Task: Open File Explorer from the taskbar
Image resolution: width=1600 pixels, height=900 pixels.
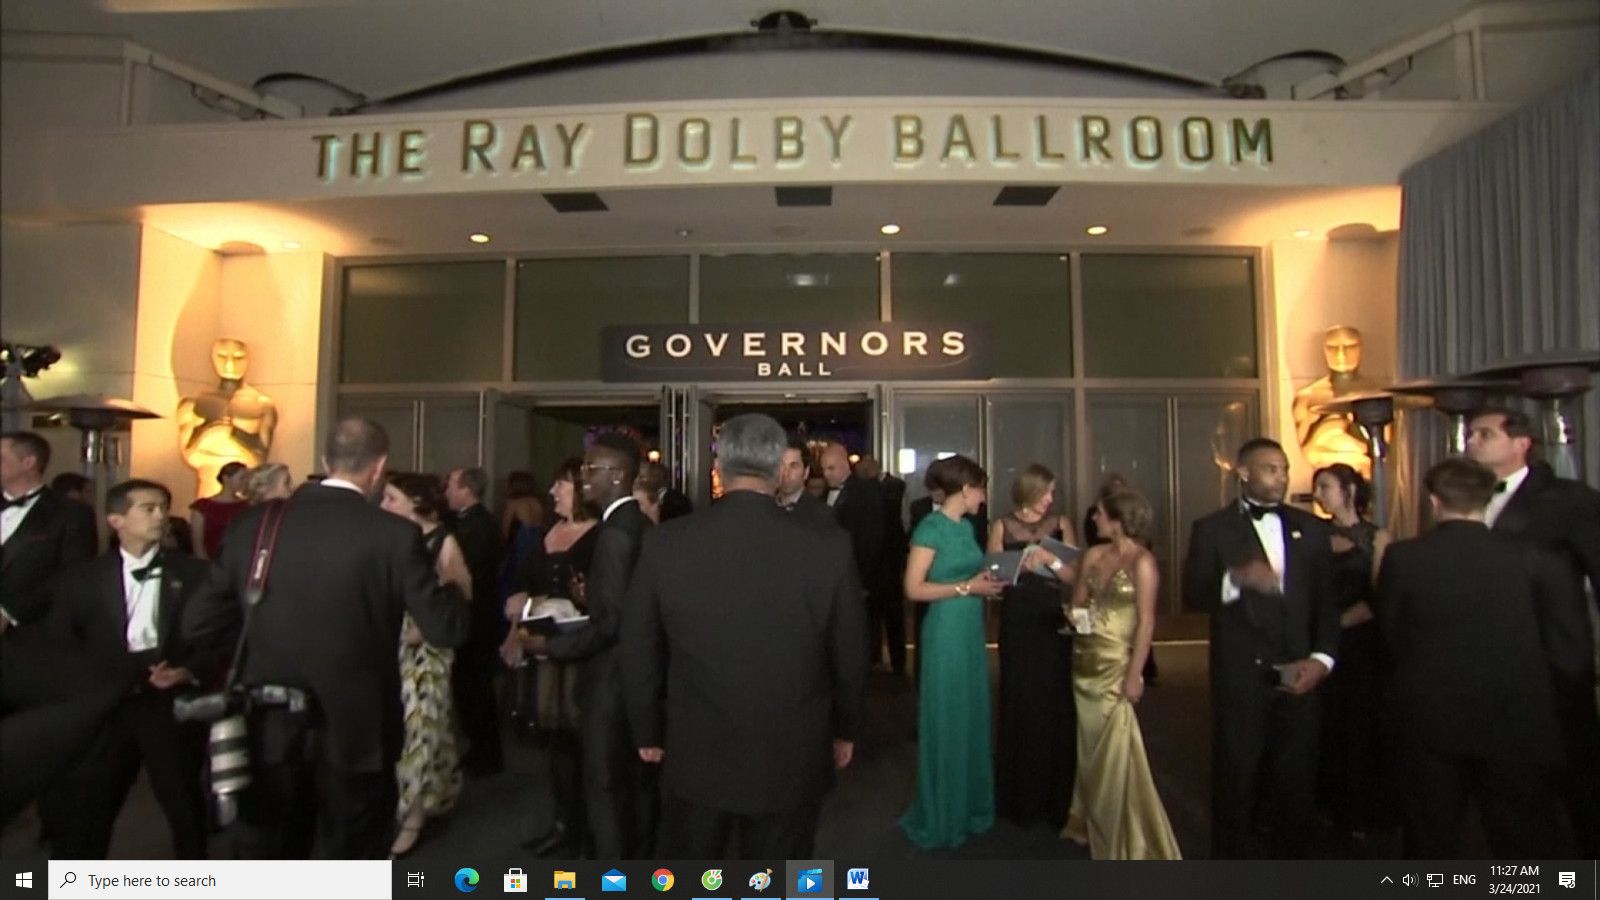Action: 564,880
